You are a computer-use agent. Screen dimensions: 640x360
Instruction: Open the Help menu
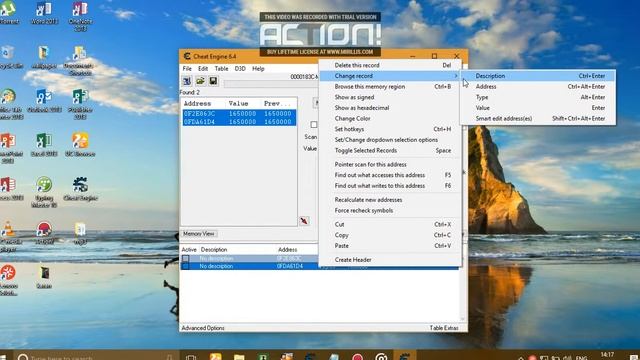coord(258,69)
